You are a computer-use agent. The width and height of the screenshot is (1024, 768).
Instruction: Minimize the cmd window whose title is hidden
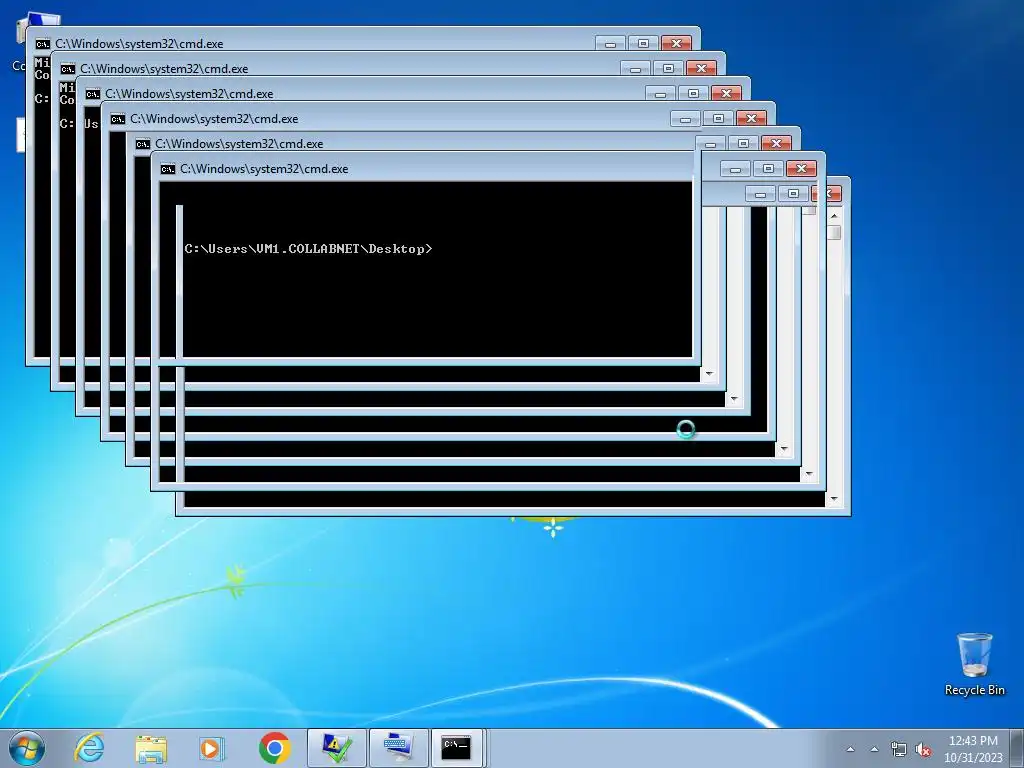(760, 194)
